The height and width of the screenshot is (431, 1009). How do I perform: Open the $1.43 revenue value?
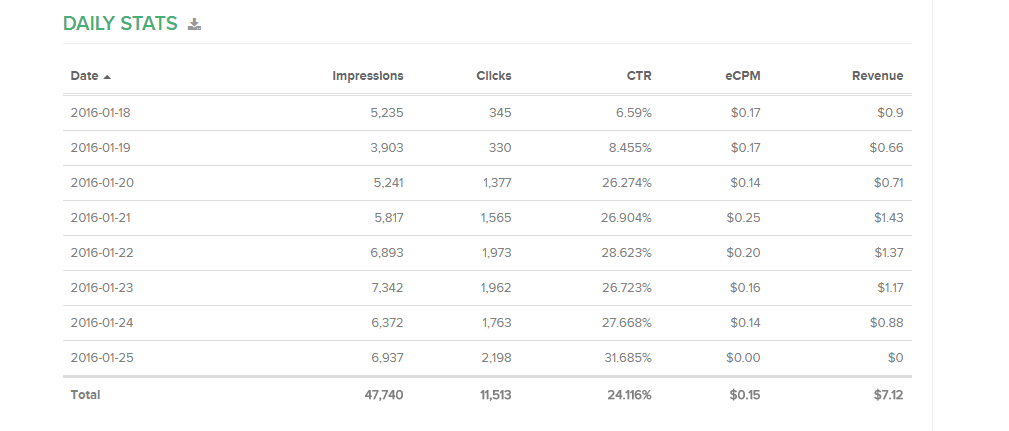click(888, 218)
